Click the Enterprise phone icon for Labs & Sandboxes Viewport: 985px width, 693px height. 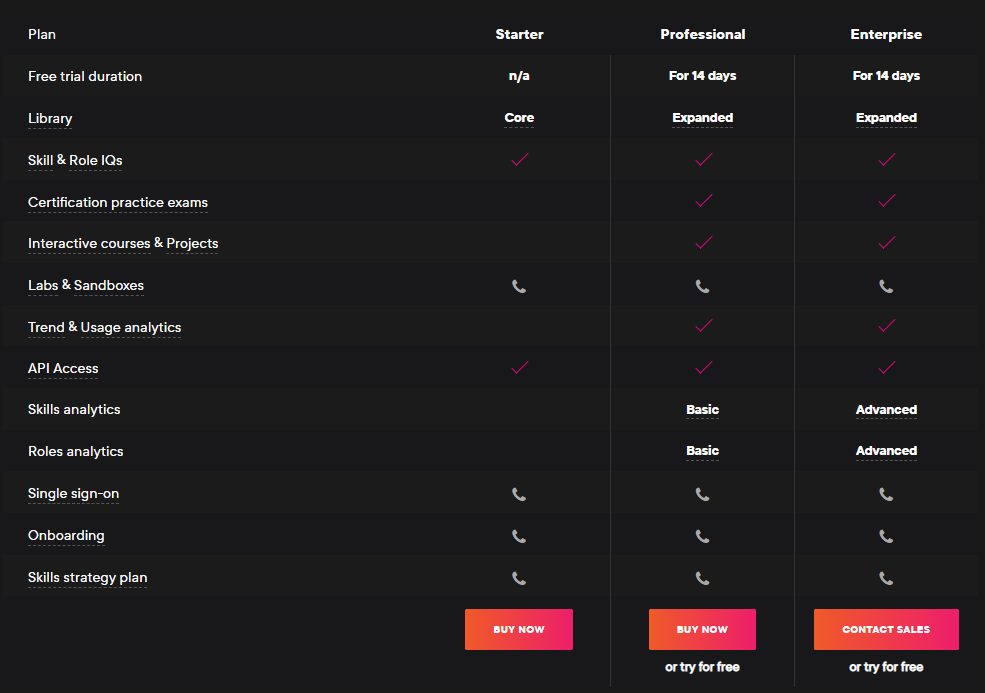pos(886,286)
